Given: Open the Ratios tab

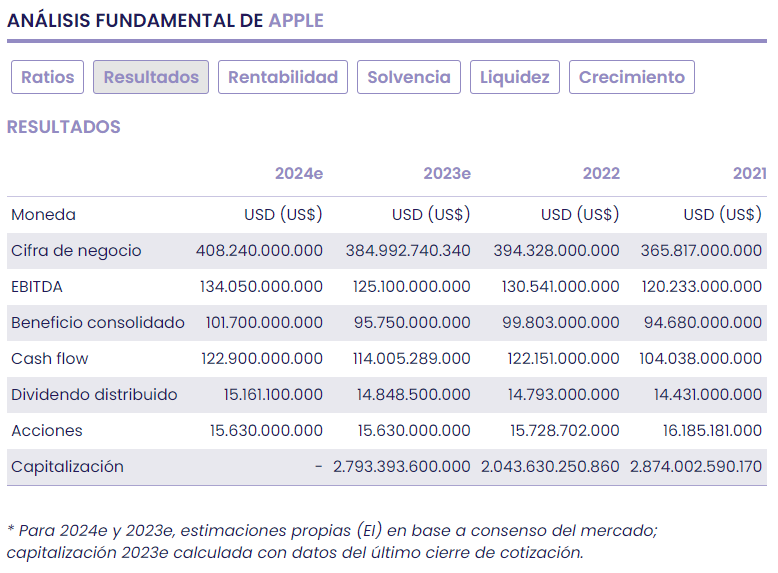Looking at the screenshot, I should (48, 77).
